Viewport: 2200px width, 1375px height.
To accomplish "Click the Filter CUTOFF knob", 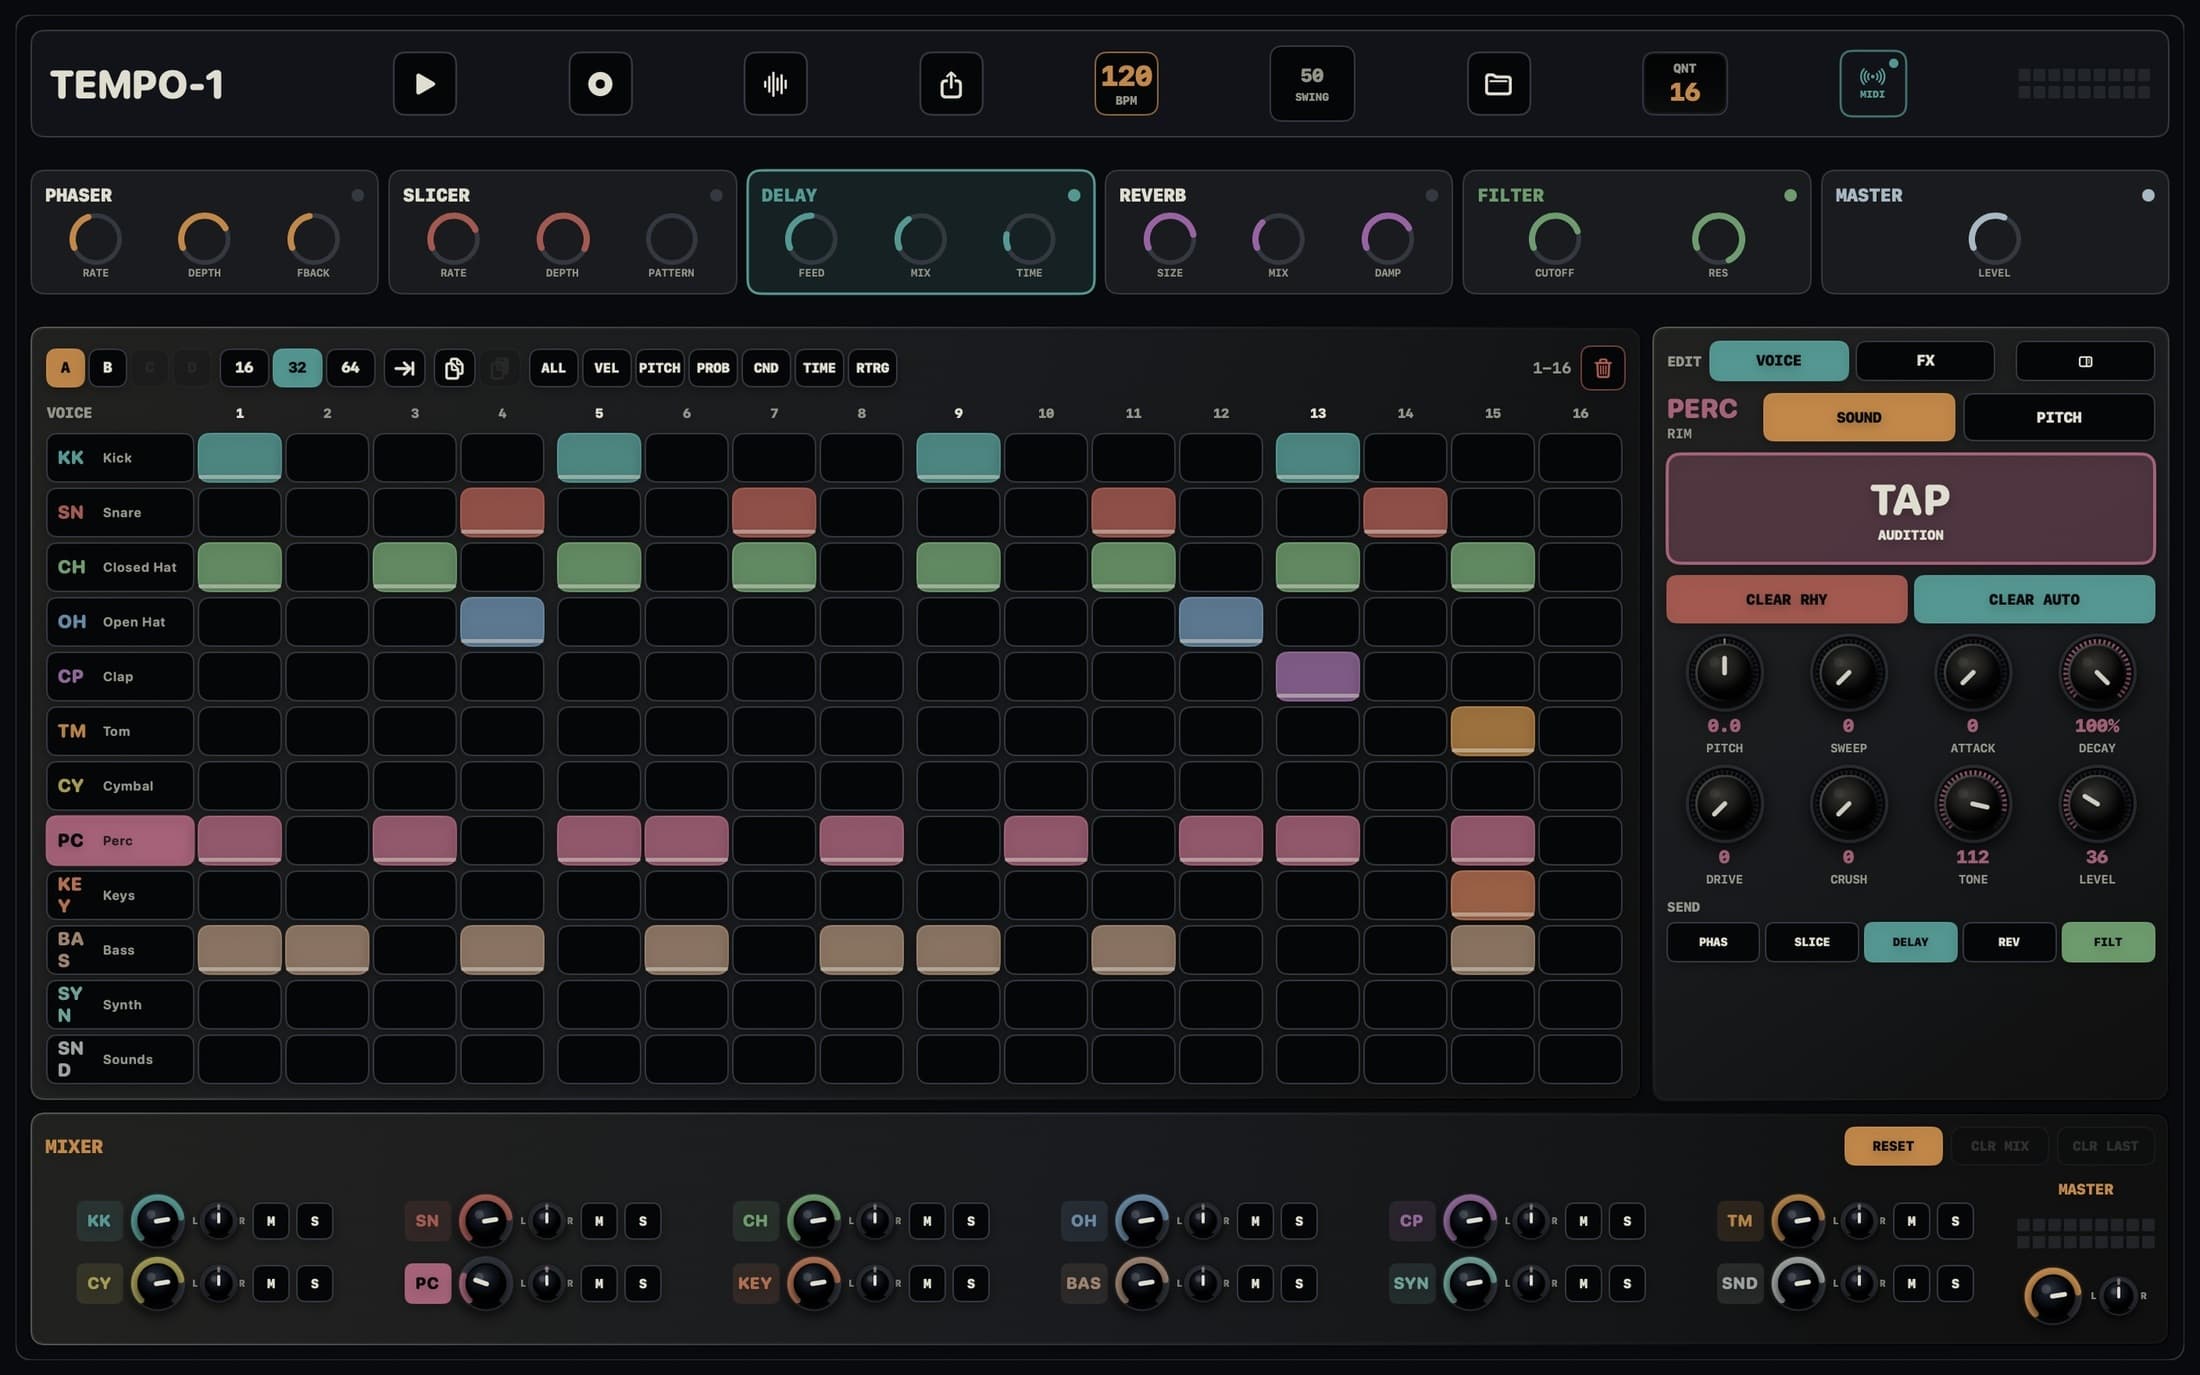I will pos(1554,239).
